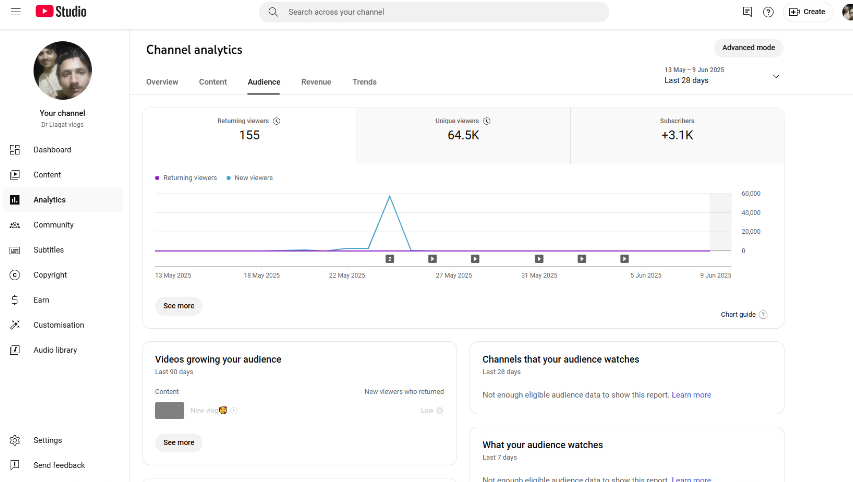The height and width of the screenshot is (482, 853).
Task: Open the Earn page
Action: (x=63, y=300)
